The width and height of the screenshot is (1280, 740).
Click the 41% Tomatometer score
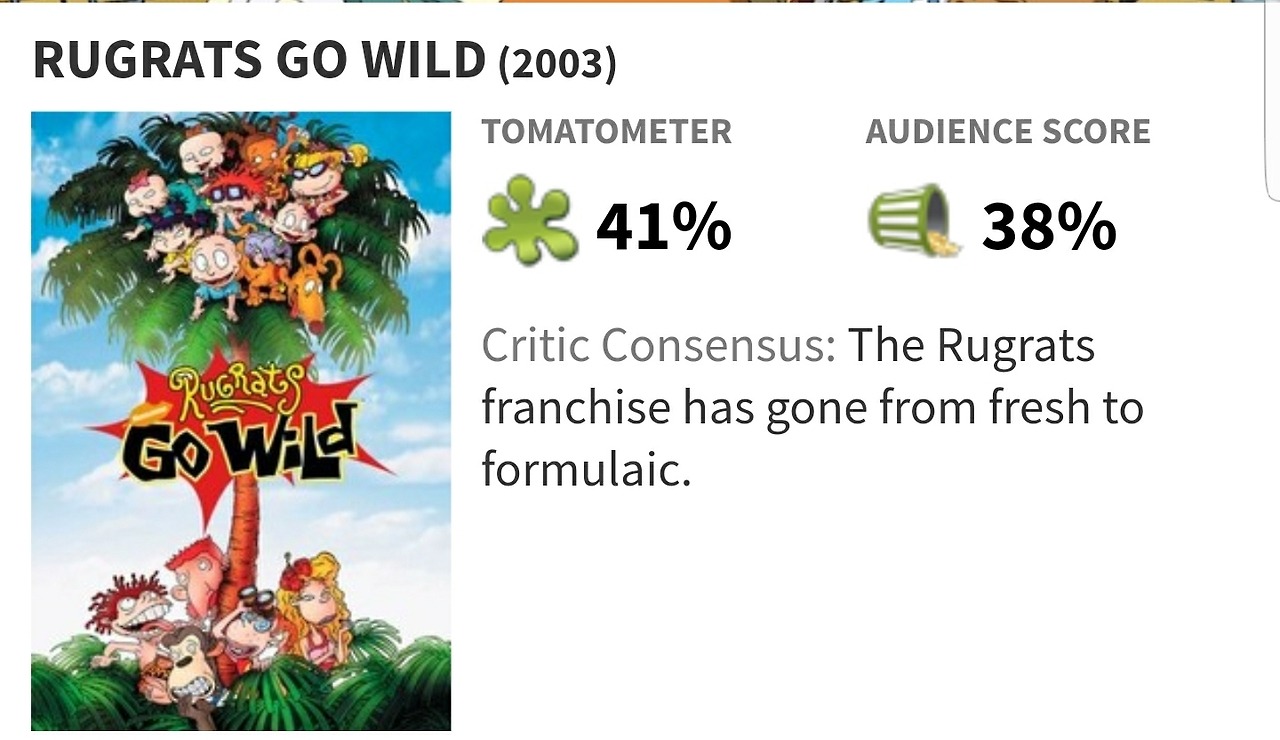664,227
